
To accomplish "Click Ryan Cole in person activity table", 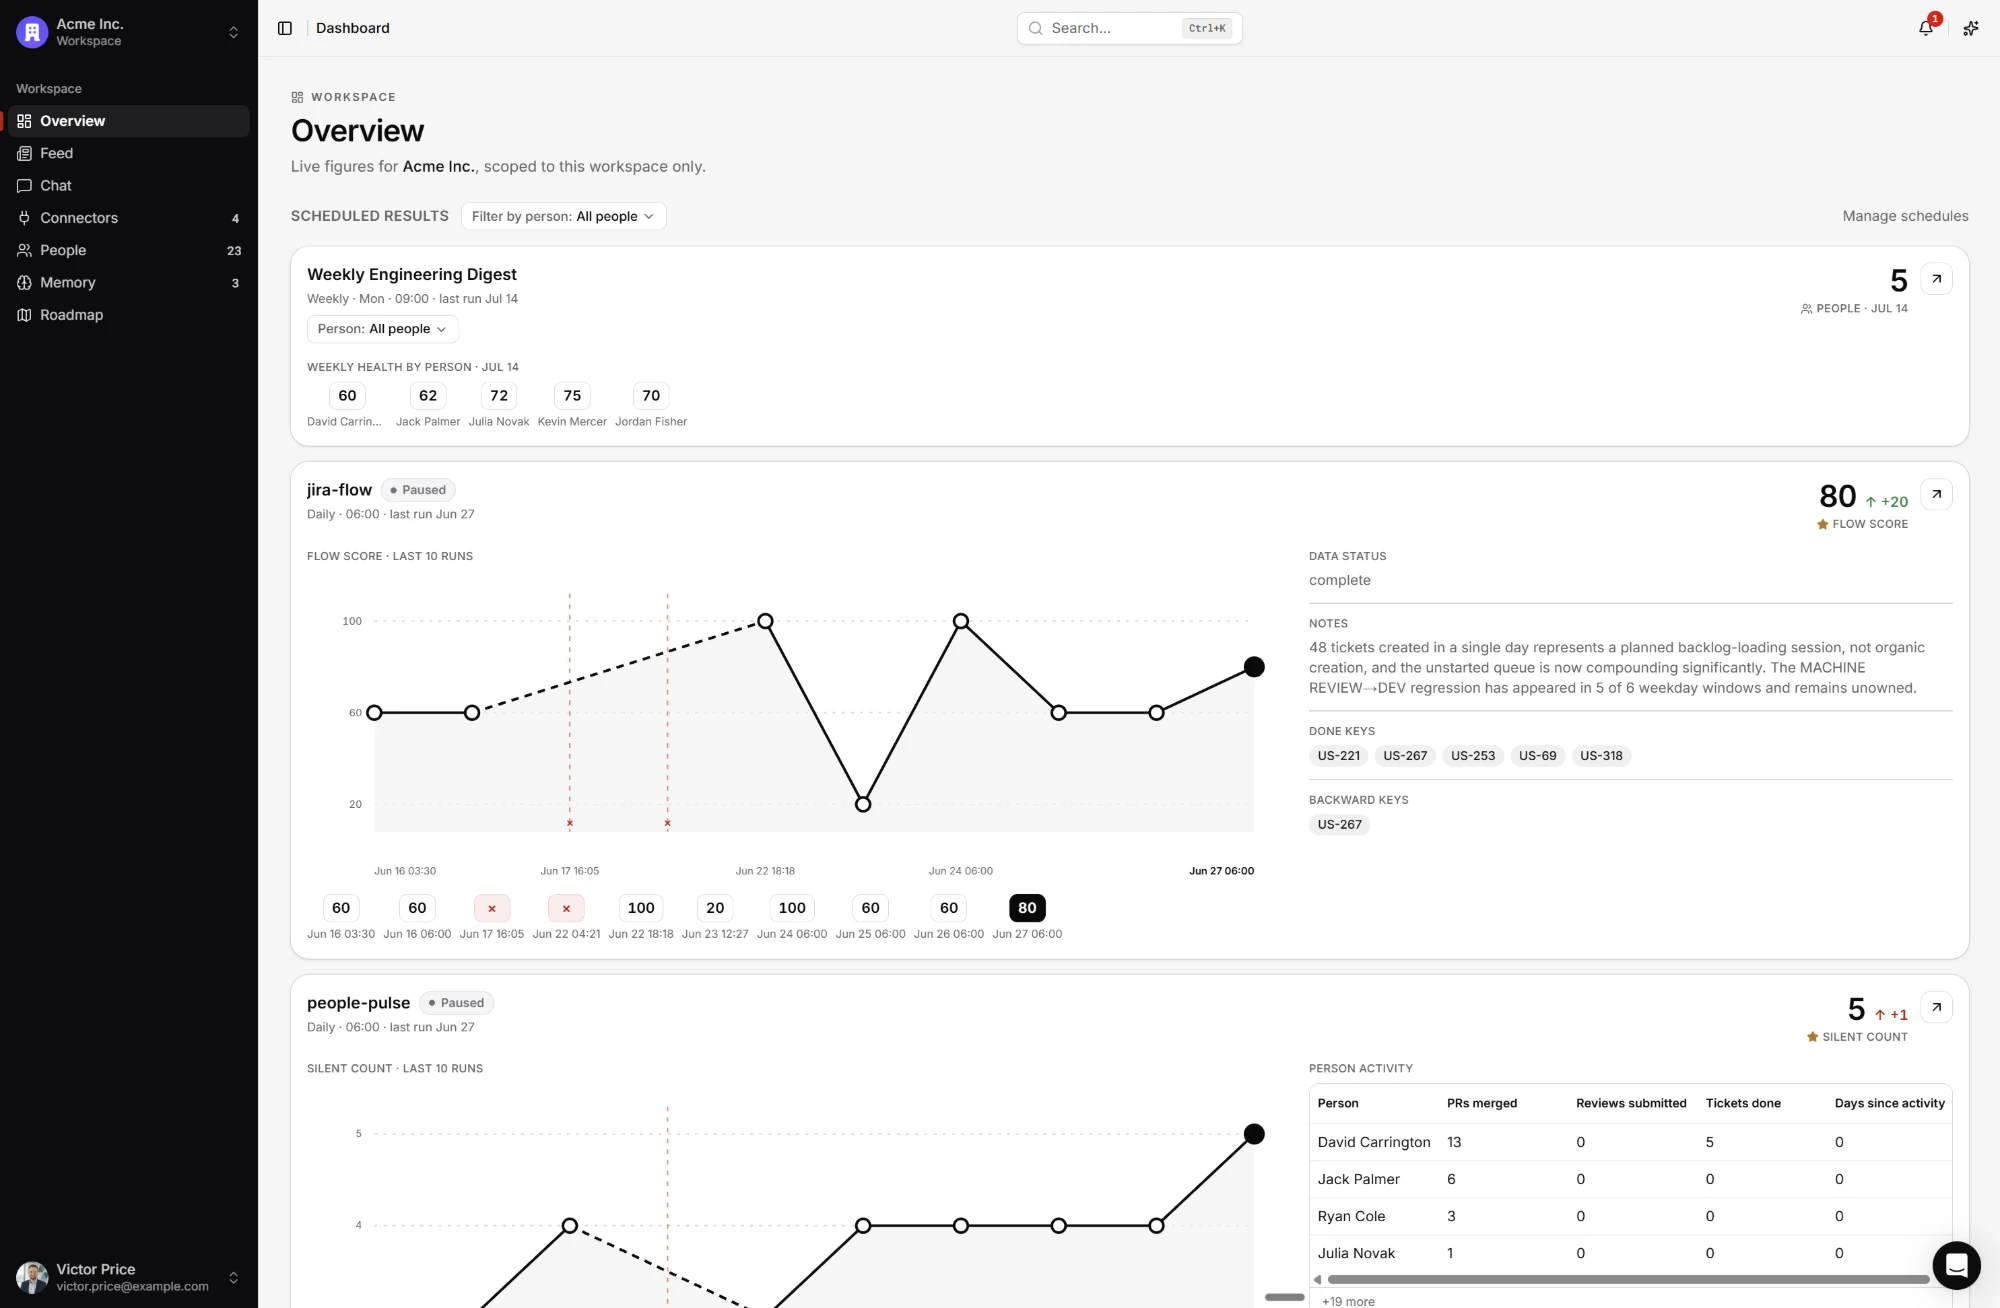I will [x=1351, y=1216].
